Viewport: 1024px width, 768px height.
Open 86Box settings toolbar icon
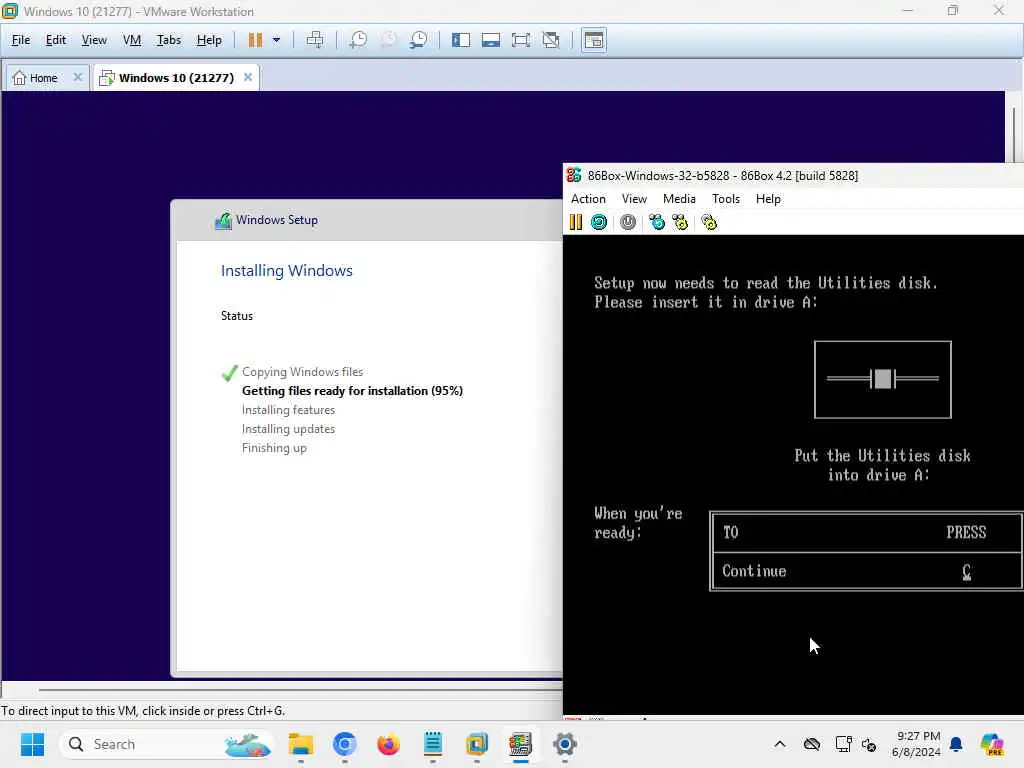(709, 222)
